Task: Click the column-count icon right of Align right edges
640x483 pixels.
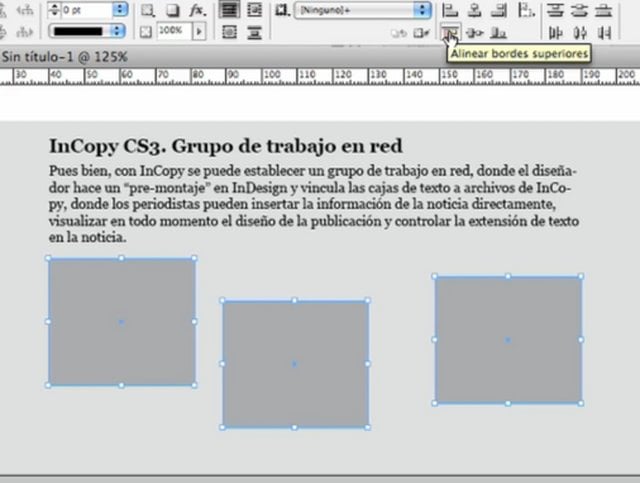Action: pyautogui.click(x=526, y=10)
